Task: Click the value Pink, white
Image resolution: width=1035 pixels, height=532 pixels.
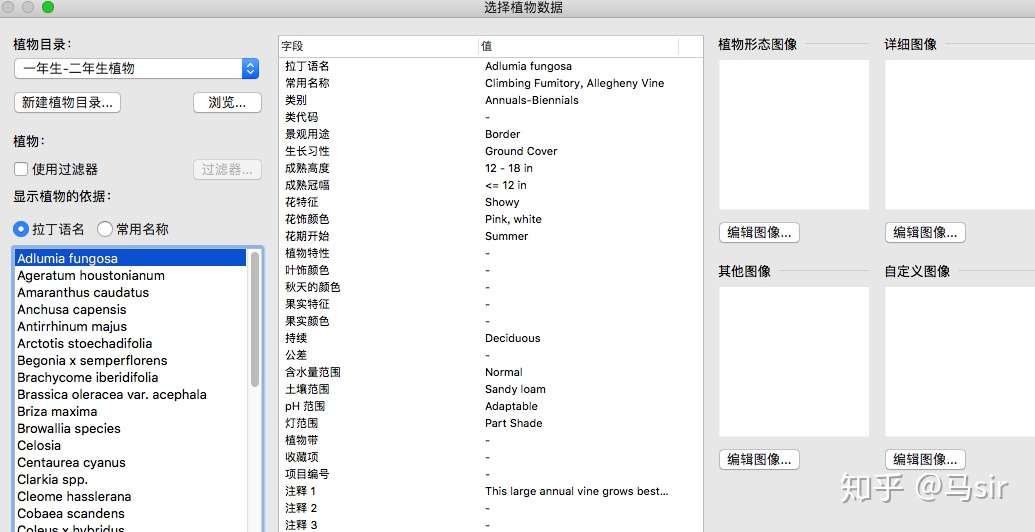Action: (x=513, y=219)
